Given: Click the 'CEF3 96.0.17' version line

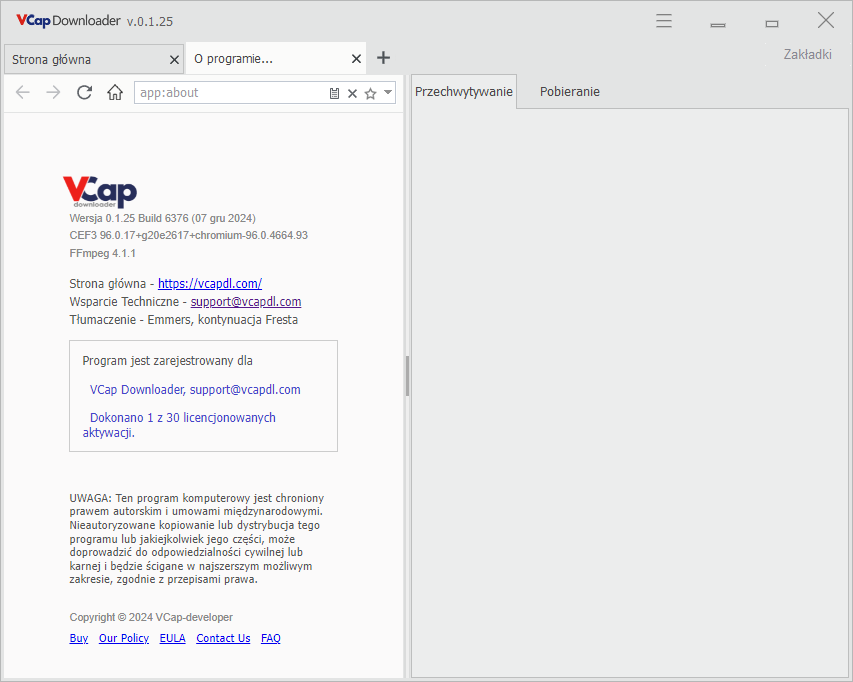Looking at the screenshot, I should pyautogui.click(x=189, y=235).
